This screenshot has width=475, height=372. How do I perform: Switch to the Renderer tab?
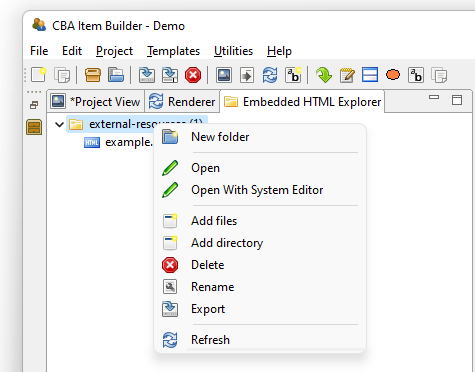tap(182, 101)
